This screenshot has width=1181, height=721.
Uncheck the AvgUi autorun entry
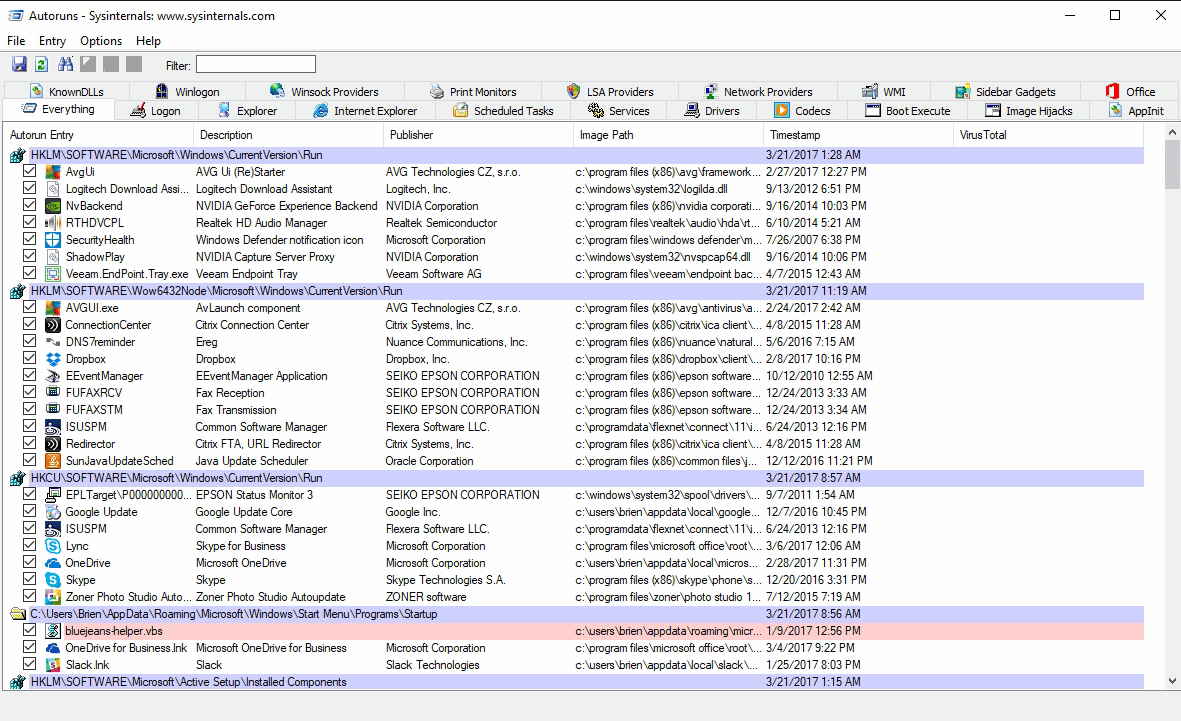(x=30, y=172)
